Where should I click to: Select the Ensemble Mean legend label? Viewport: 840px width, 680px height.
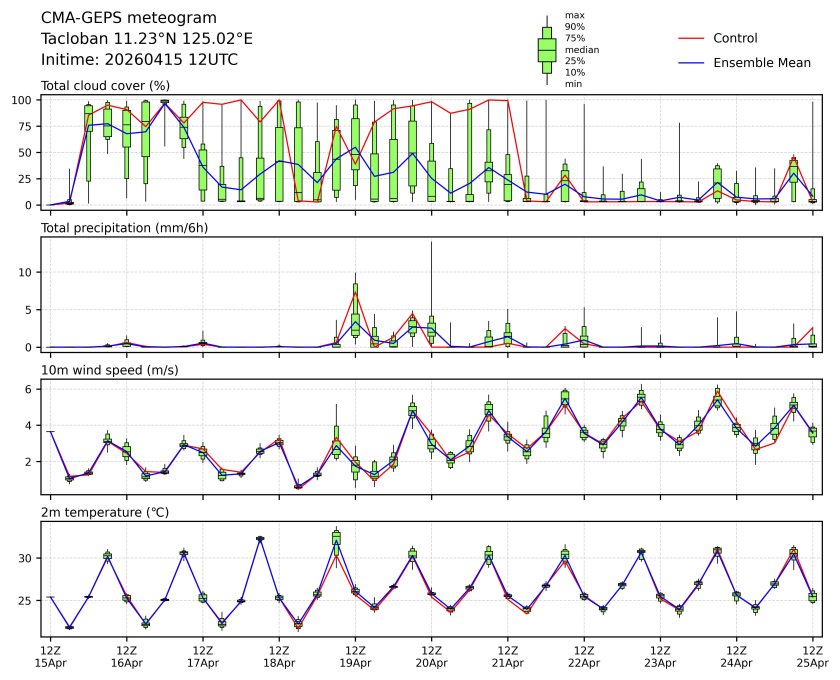pyautogui.click(x=762, y=62)
